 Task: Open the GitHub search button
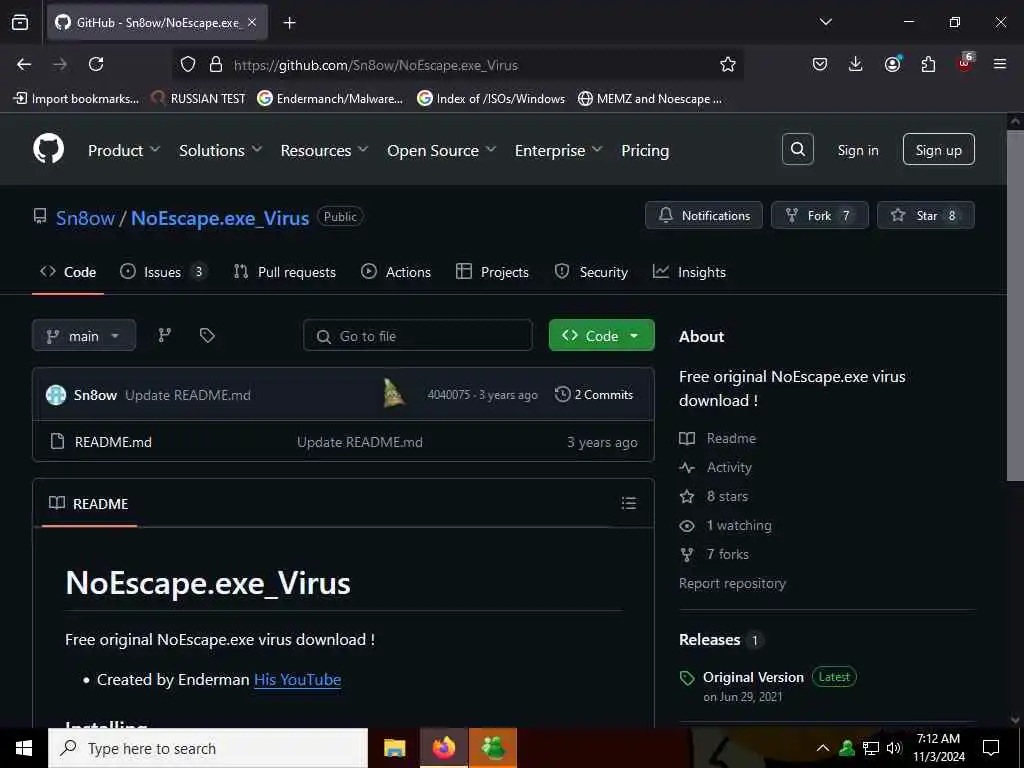pos(797,150)
